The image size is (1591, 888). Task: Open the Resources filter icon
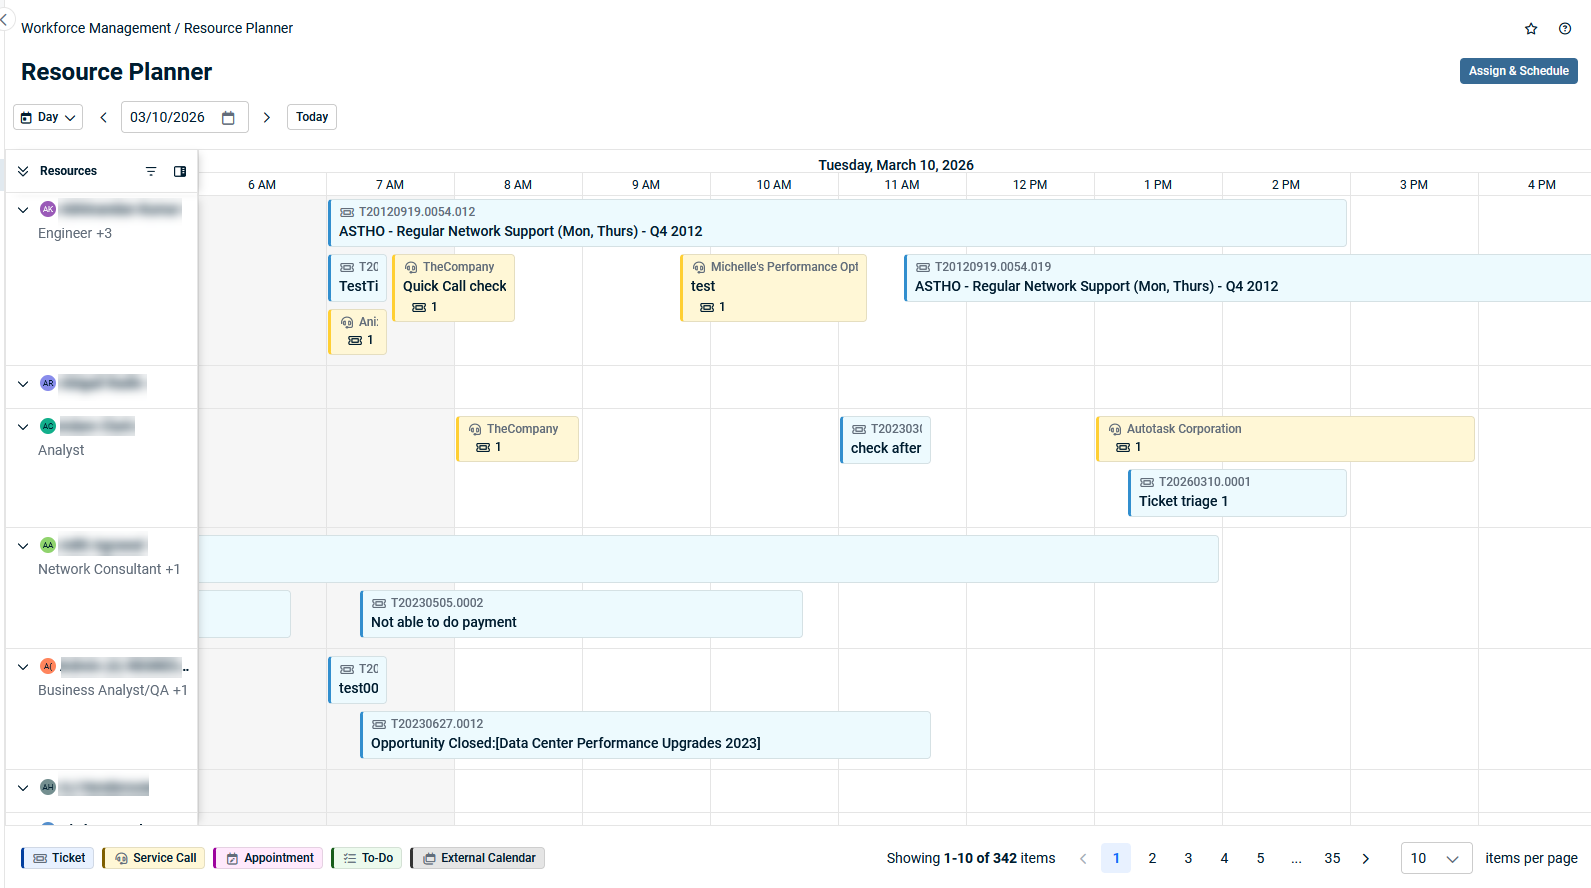click(151, 172)
